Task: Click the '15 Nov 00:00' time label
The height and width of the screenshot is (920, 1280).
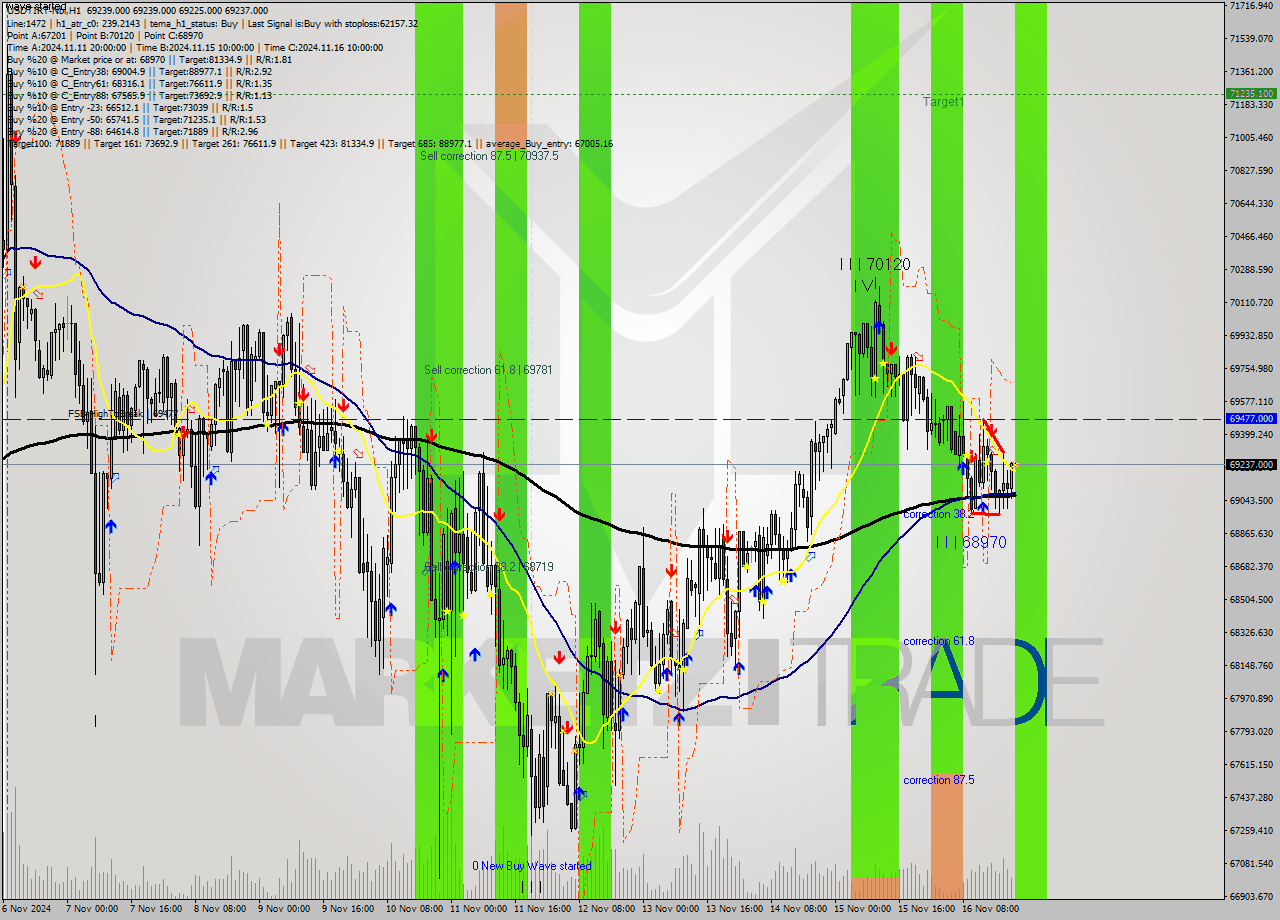Action: (862, 909)
